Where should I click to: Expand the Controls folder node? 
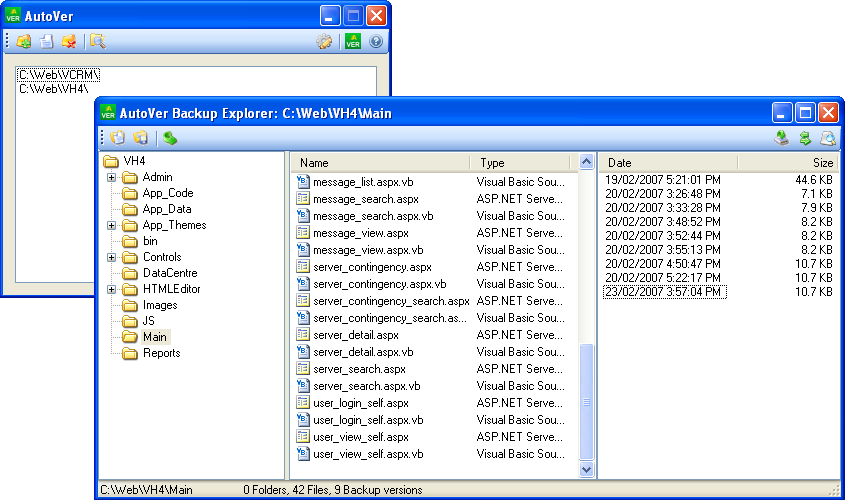tap(111, 257)
